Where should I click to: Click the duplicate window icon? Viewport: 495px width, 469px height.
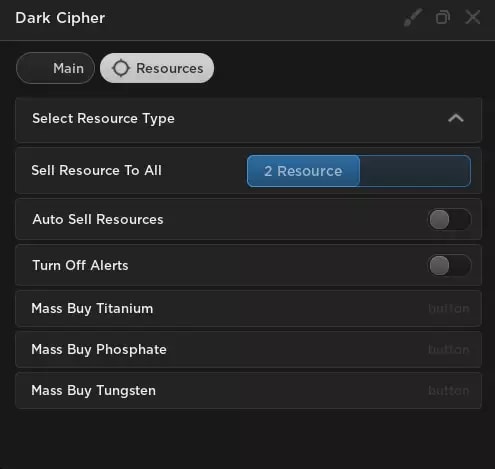443,17
